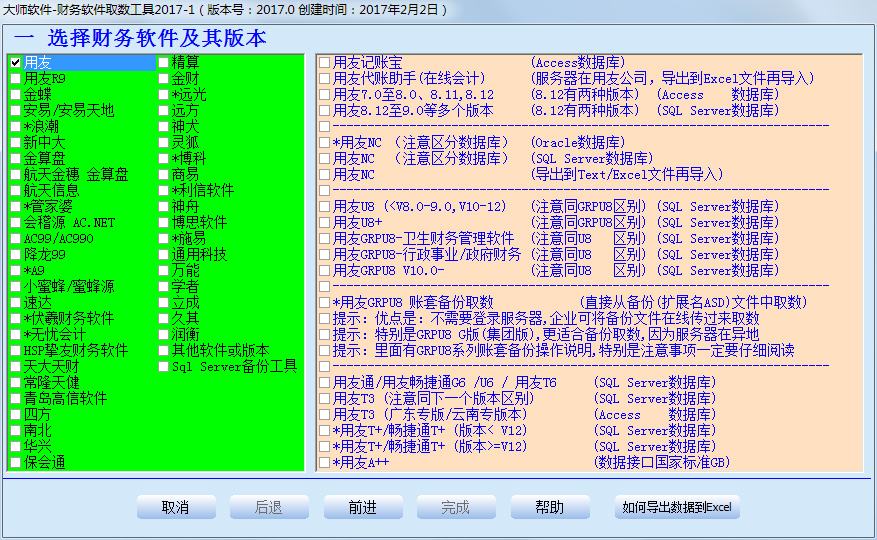
Task: Check the 速达 option
Action: [16, 303]
